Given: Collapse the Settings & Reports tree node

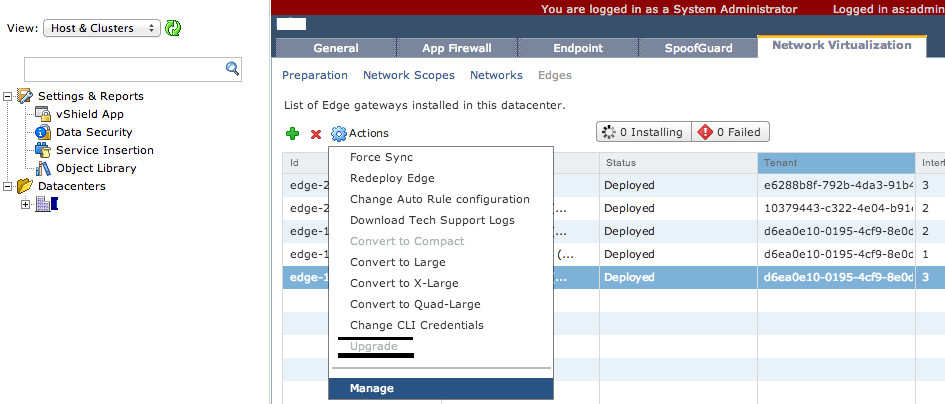Looking at the screenshot, I should click(x=8, y=96).
